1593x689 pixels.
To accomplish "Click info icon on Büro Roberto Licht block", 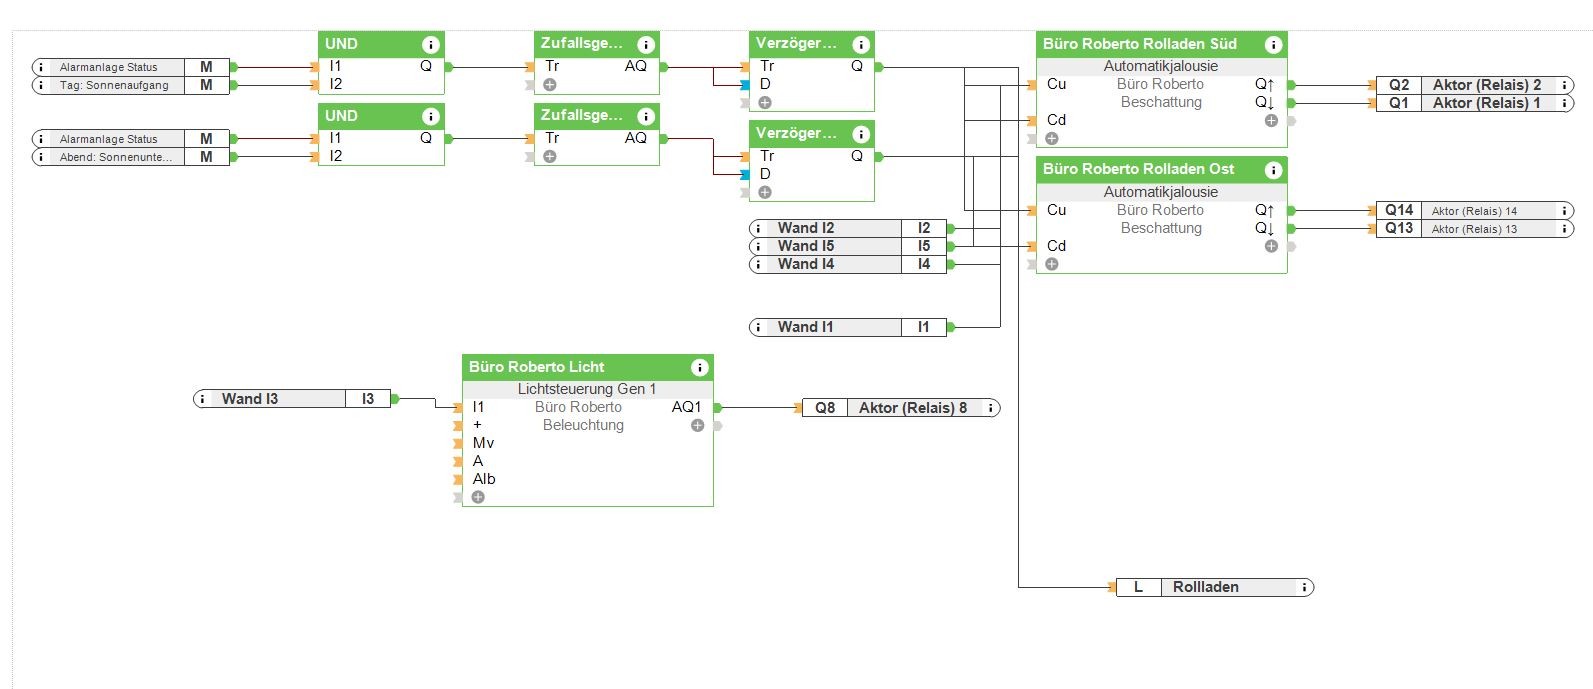I will 699,367.
